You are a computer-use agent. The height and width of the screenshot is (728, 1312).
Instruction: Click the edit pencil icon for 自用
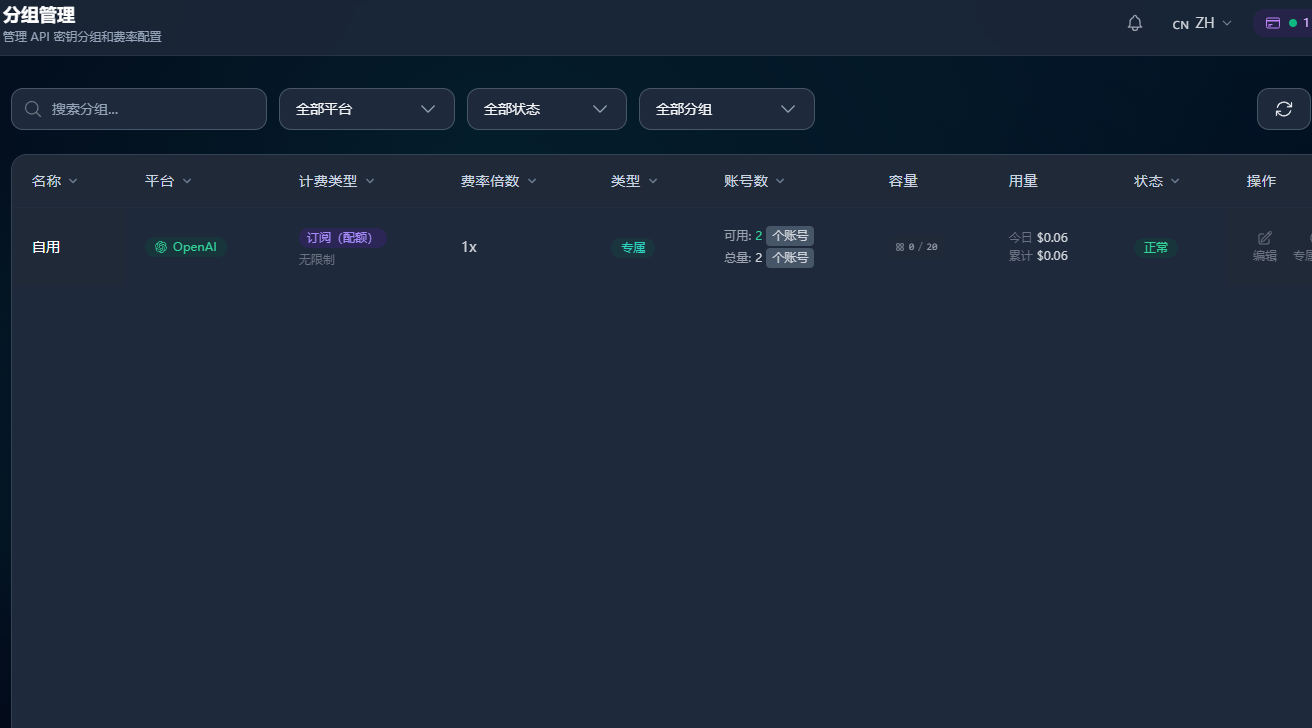1265,238
